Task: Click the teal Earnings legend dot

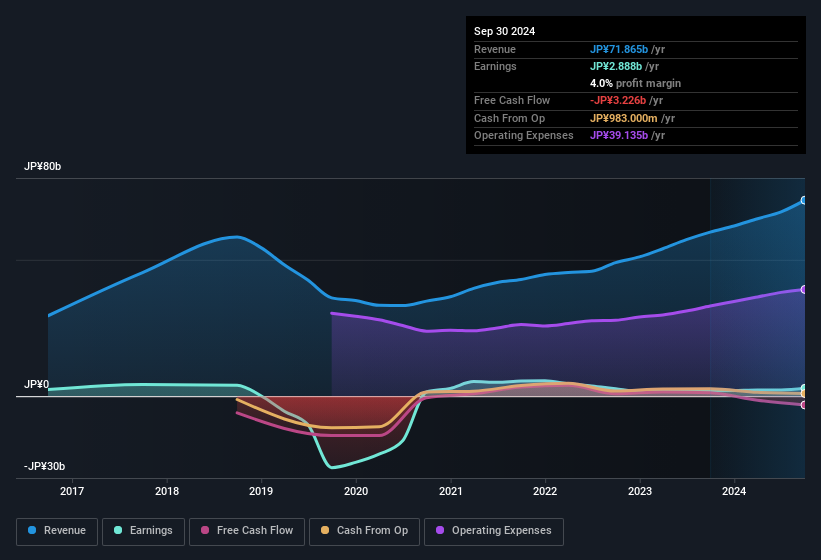Action: (119, 531)
